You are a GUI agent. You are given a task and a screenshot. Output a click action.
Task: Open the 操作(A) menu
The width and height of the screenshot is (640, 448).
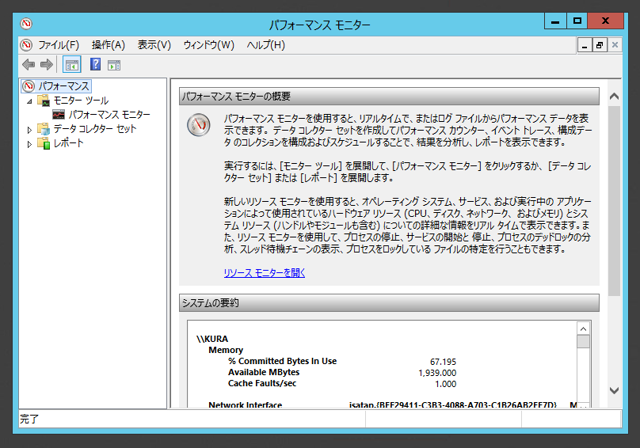(108, 45)
